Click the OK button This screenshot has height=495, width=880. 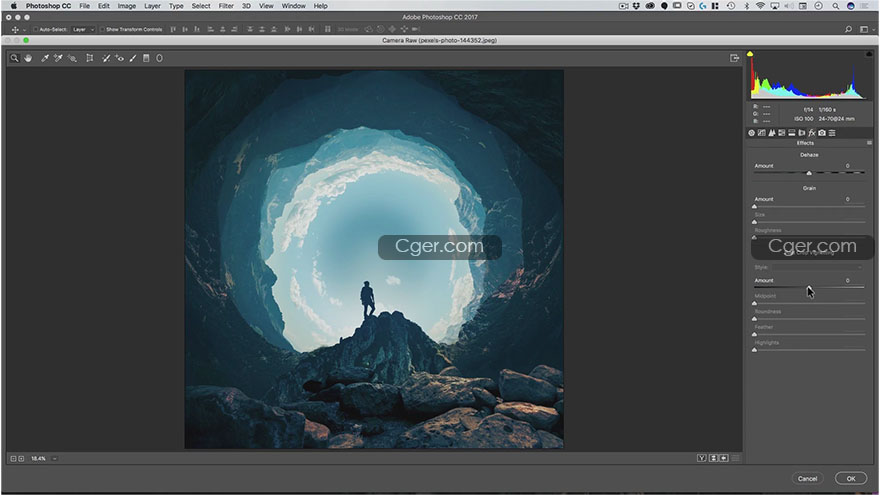tap(851, 478)
